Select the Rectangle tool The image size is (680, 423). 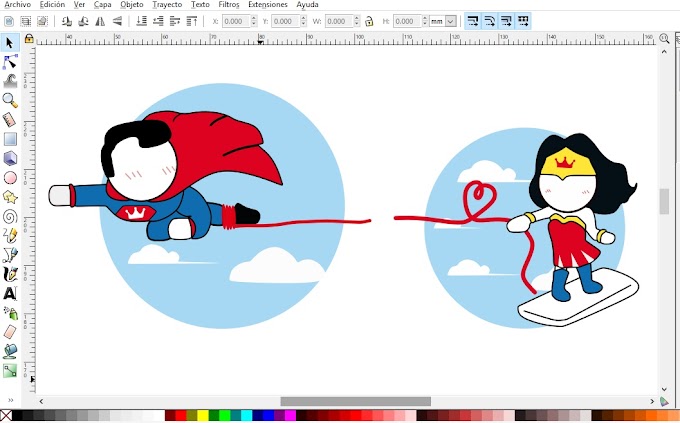10,139
